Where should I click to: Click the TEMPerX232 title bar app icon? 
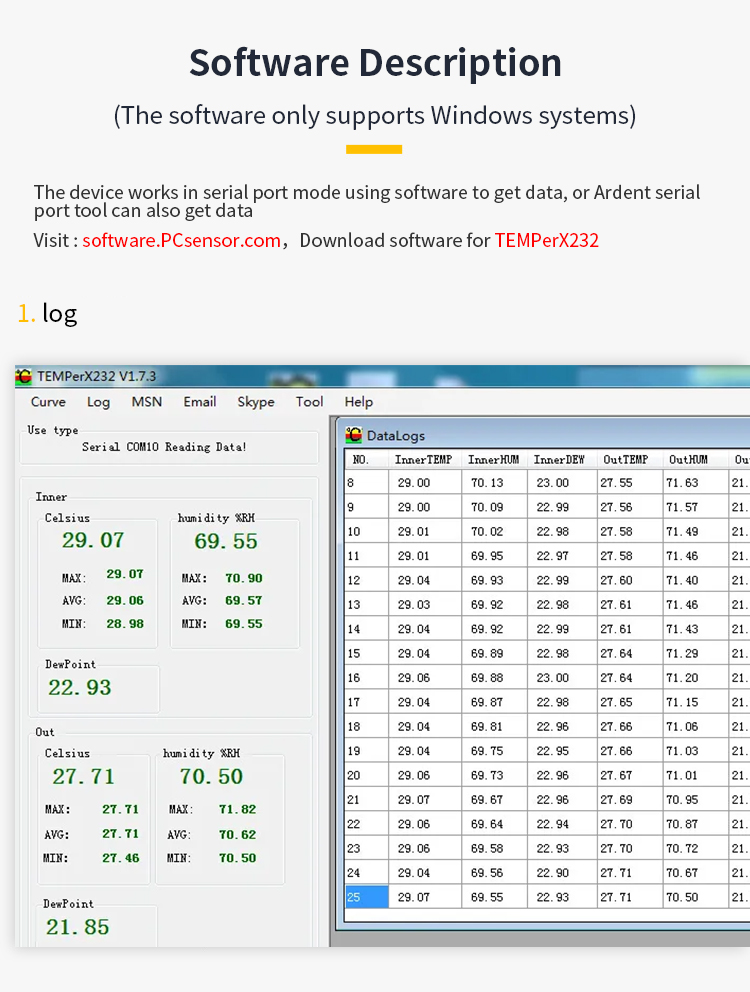click(x=23, y=376)
